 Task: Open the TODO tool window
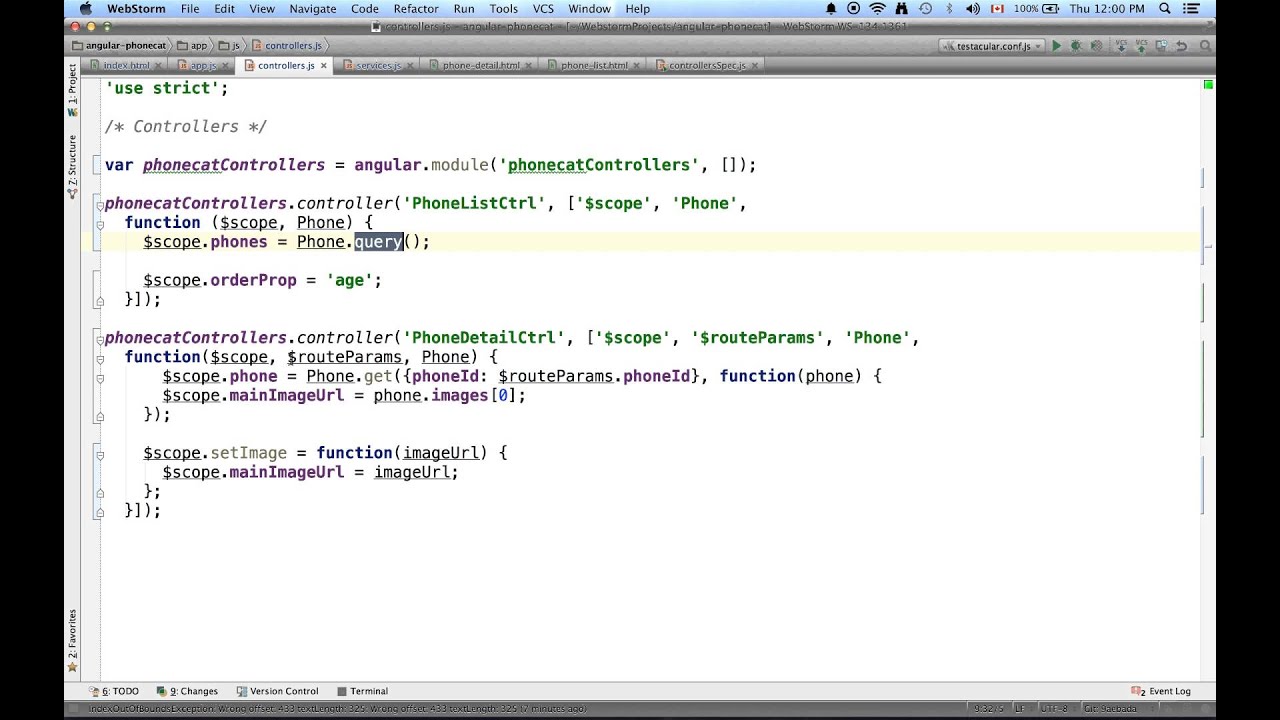point(115,691)
